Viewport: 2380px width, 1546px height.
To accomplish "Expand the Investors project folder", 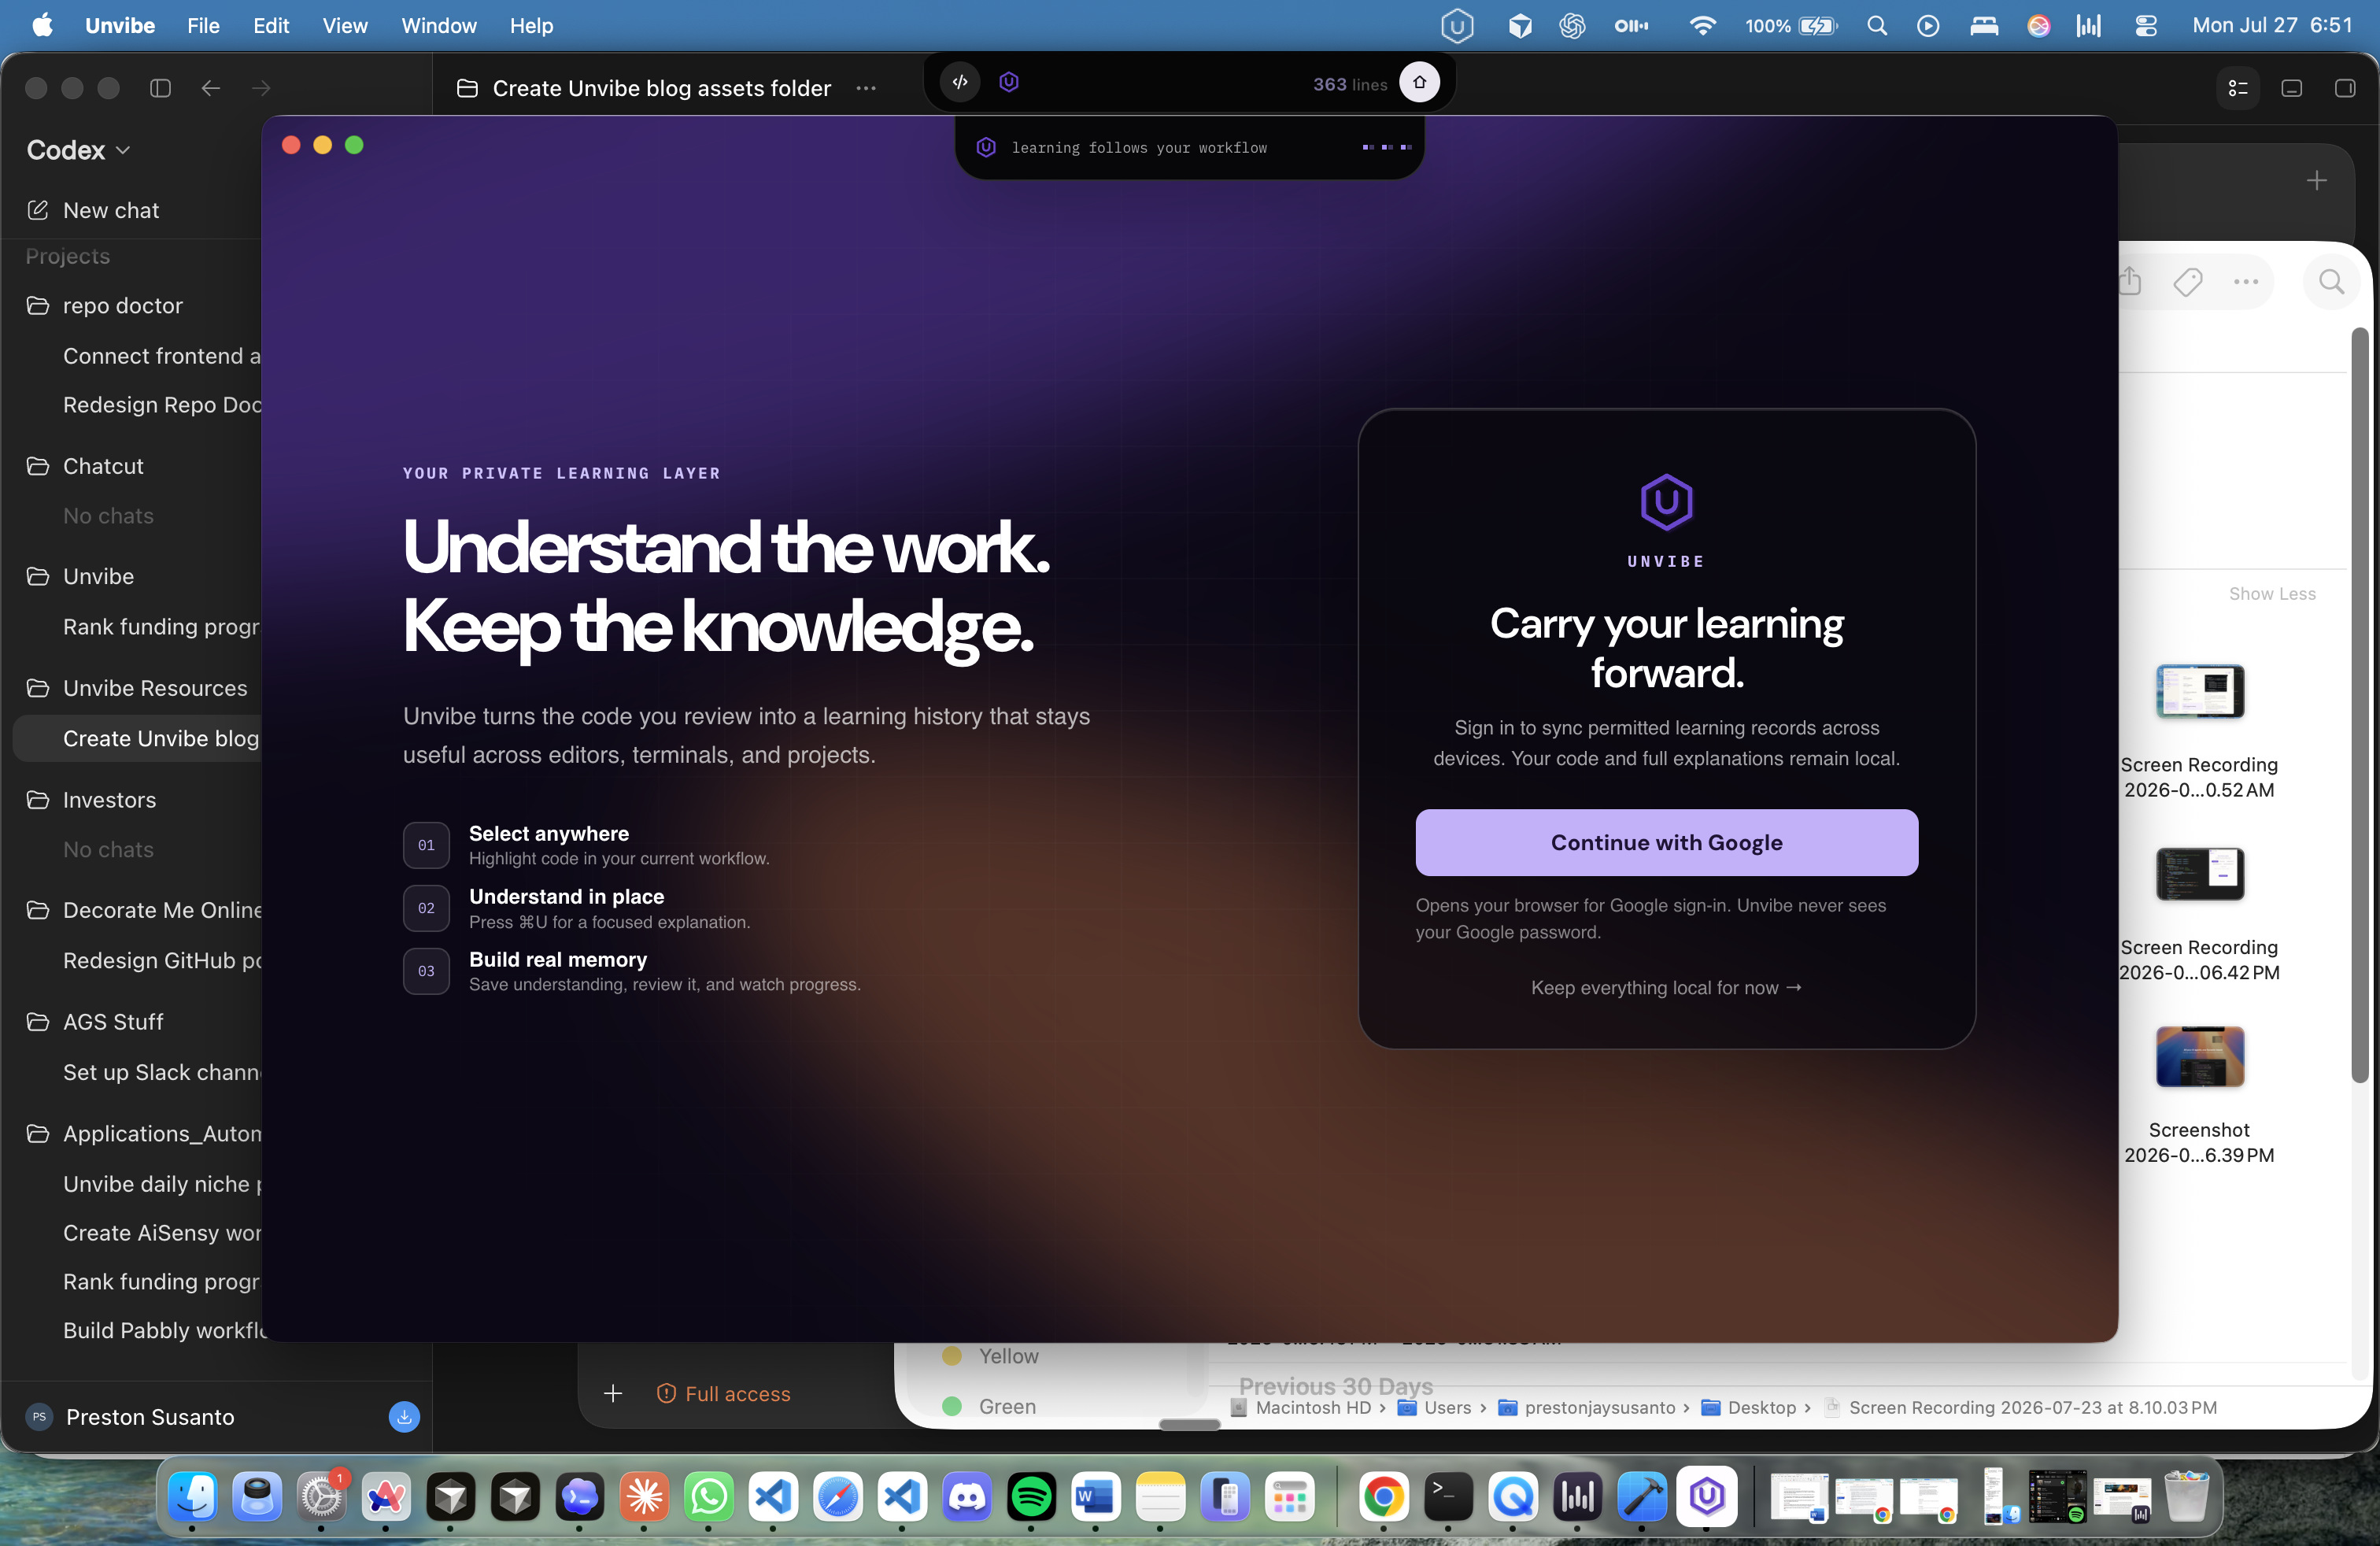I will pos(38,800).
